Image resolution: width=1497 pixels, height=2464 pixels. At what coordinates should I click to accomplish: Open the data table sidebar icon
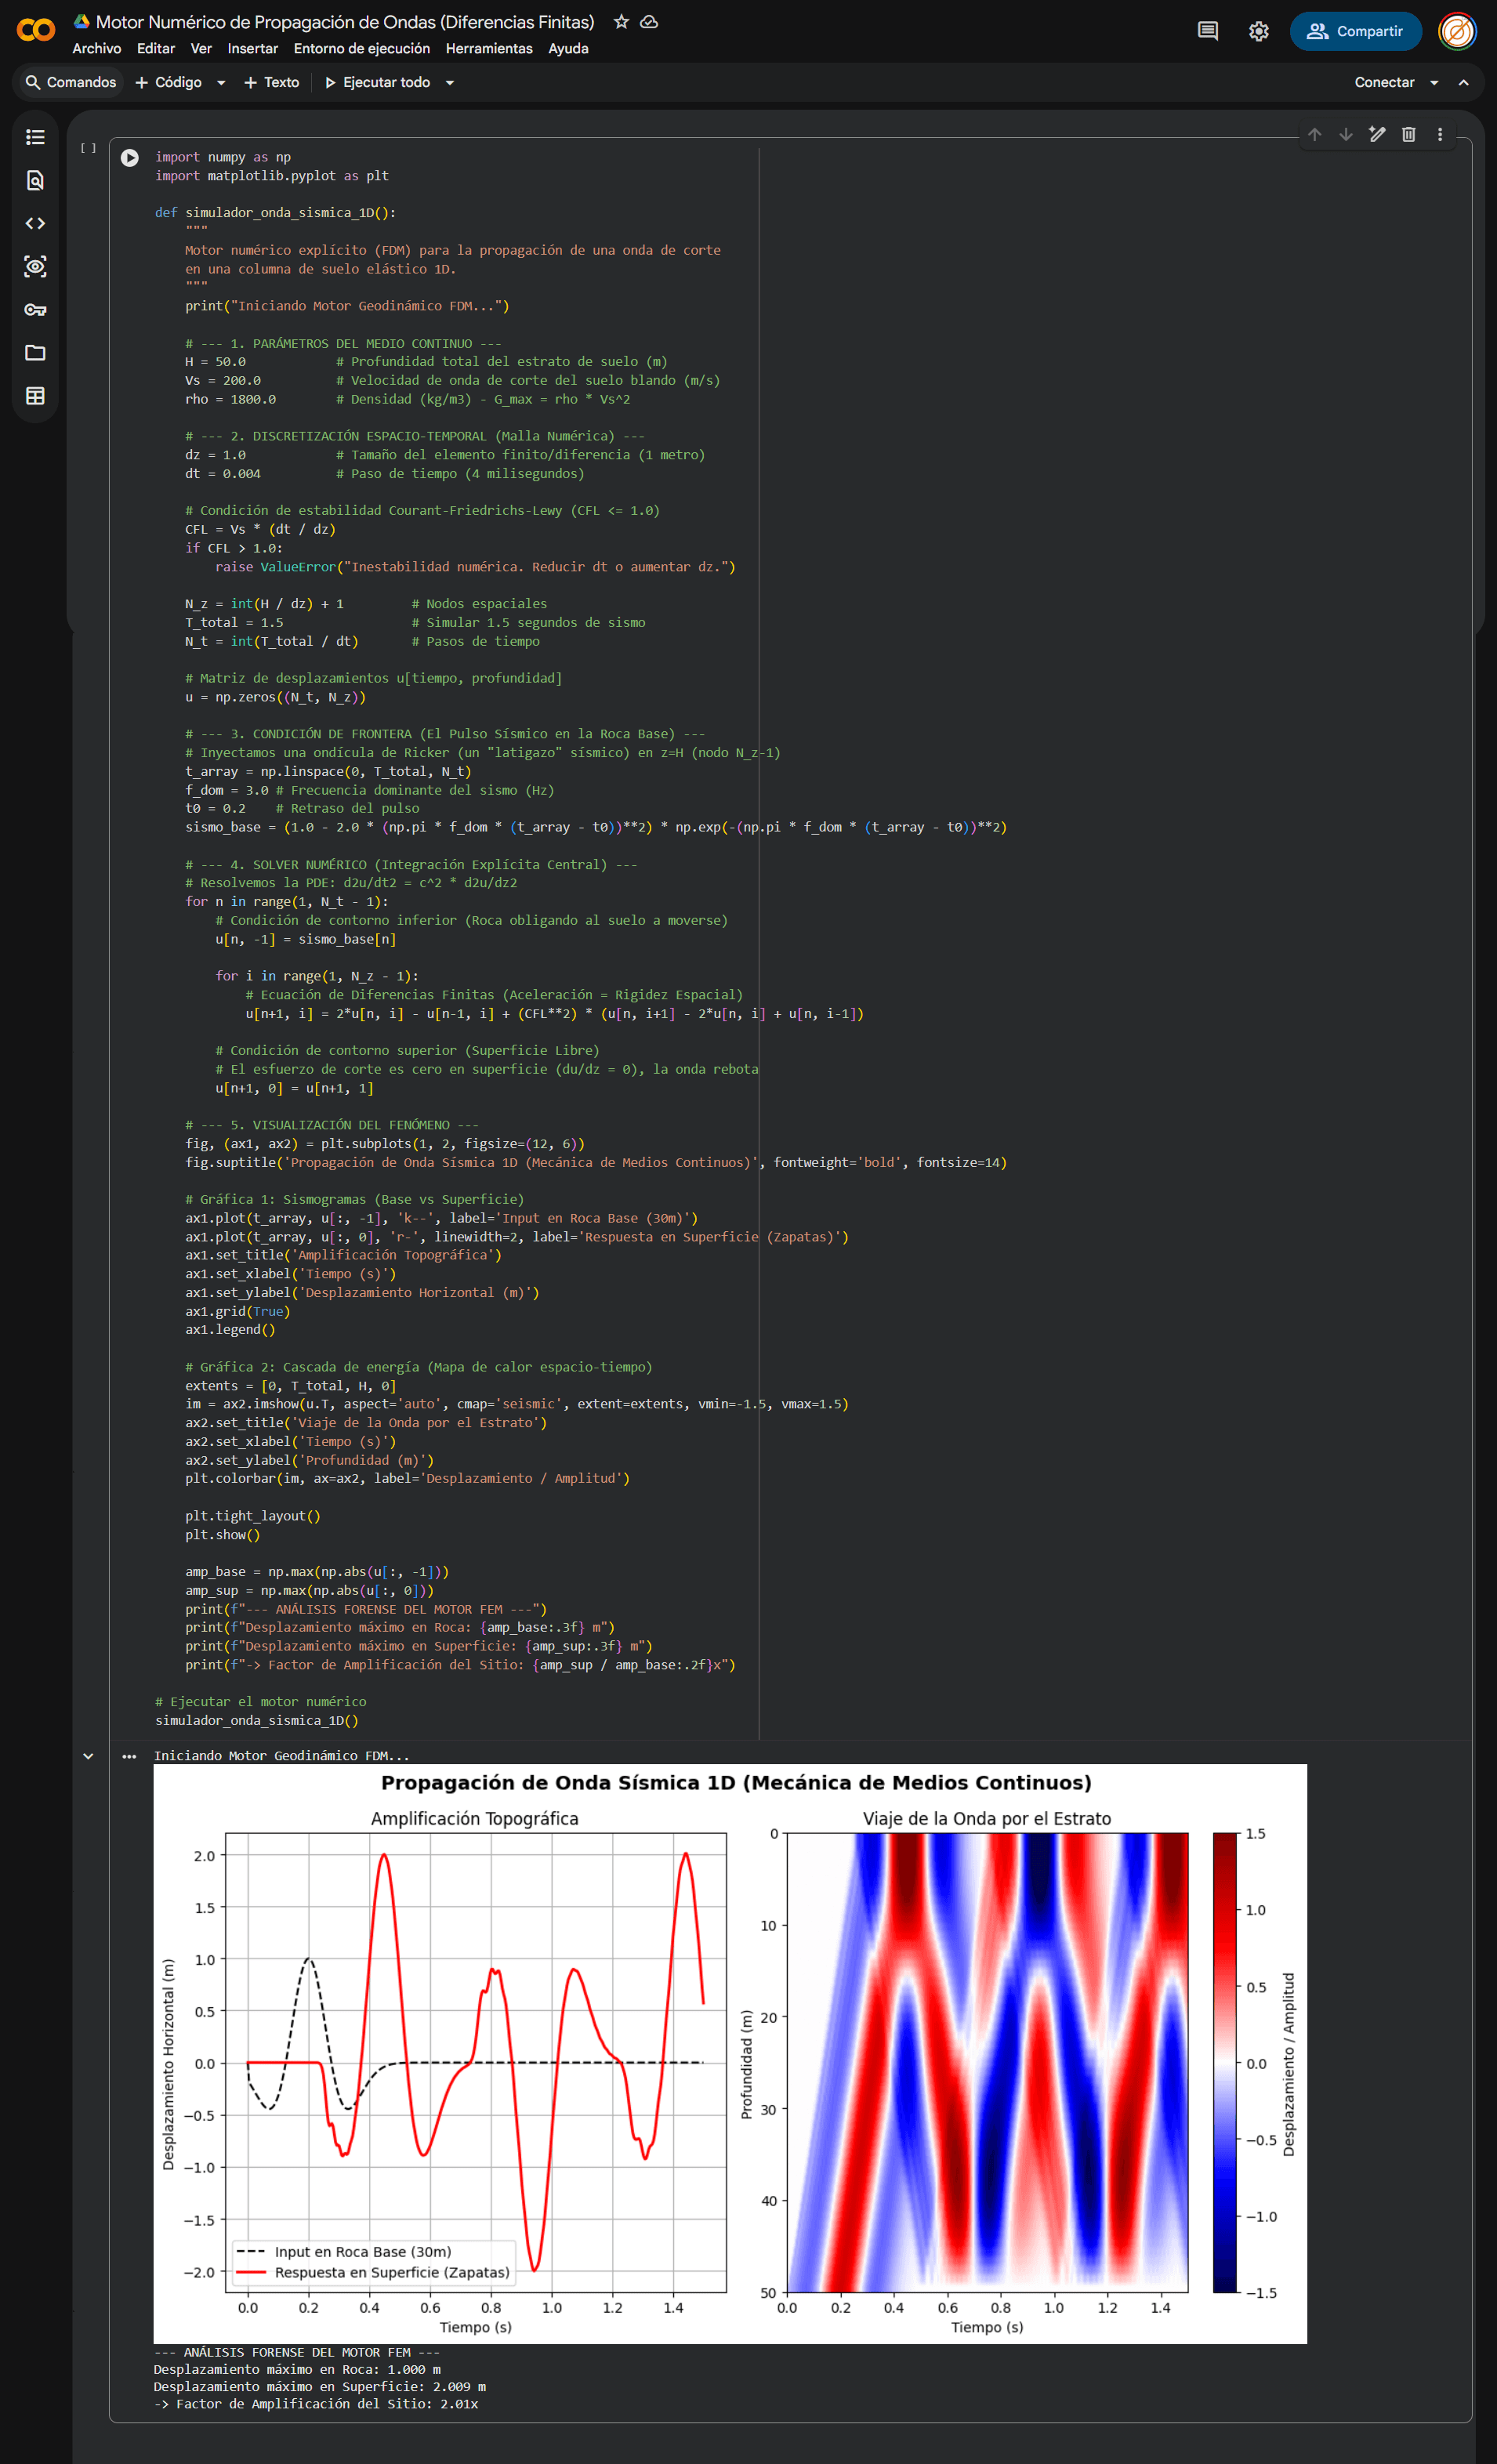35,396
